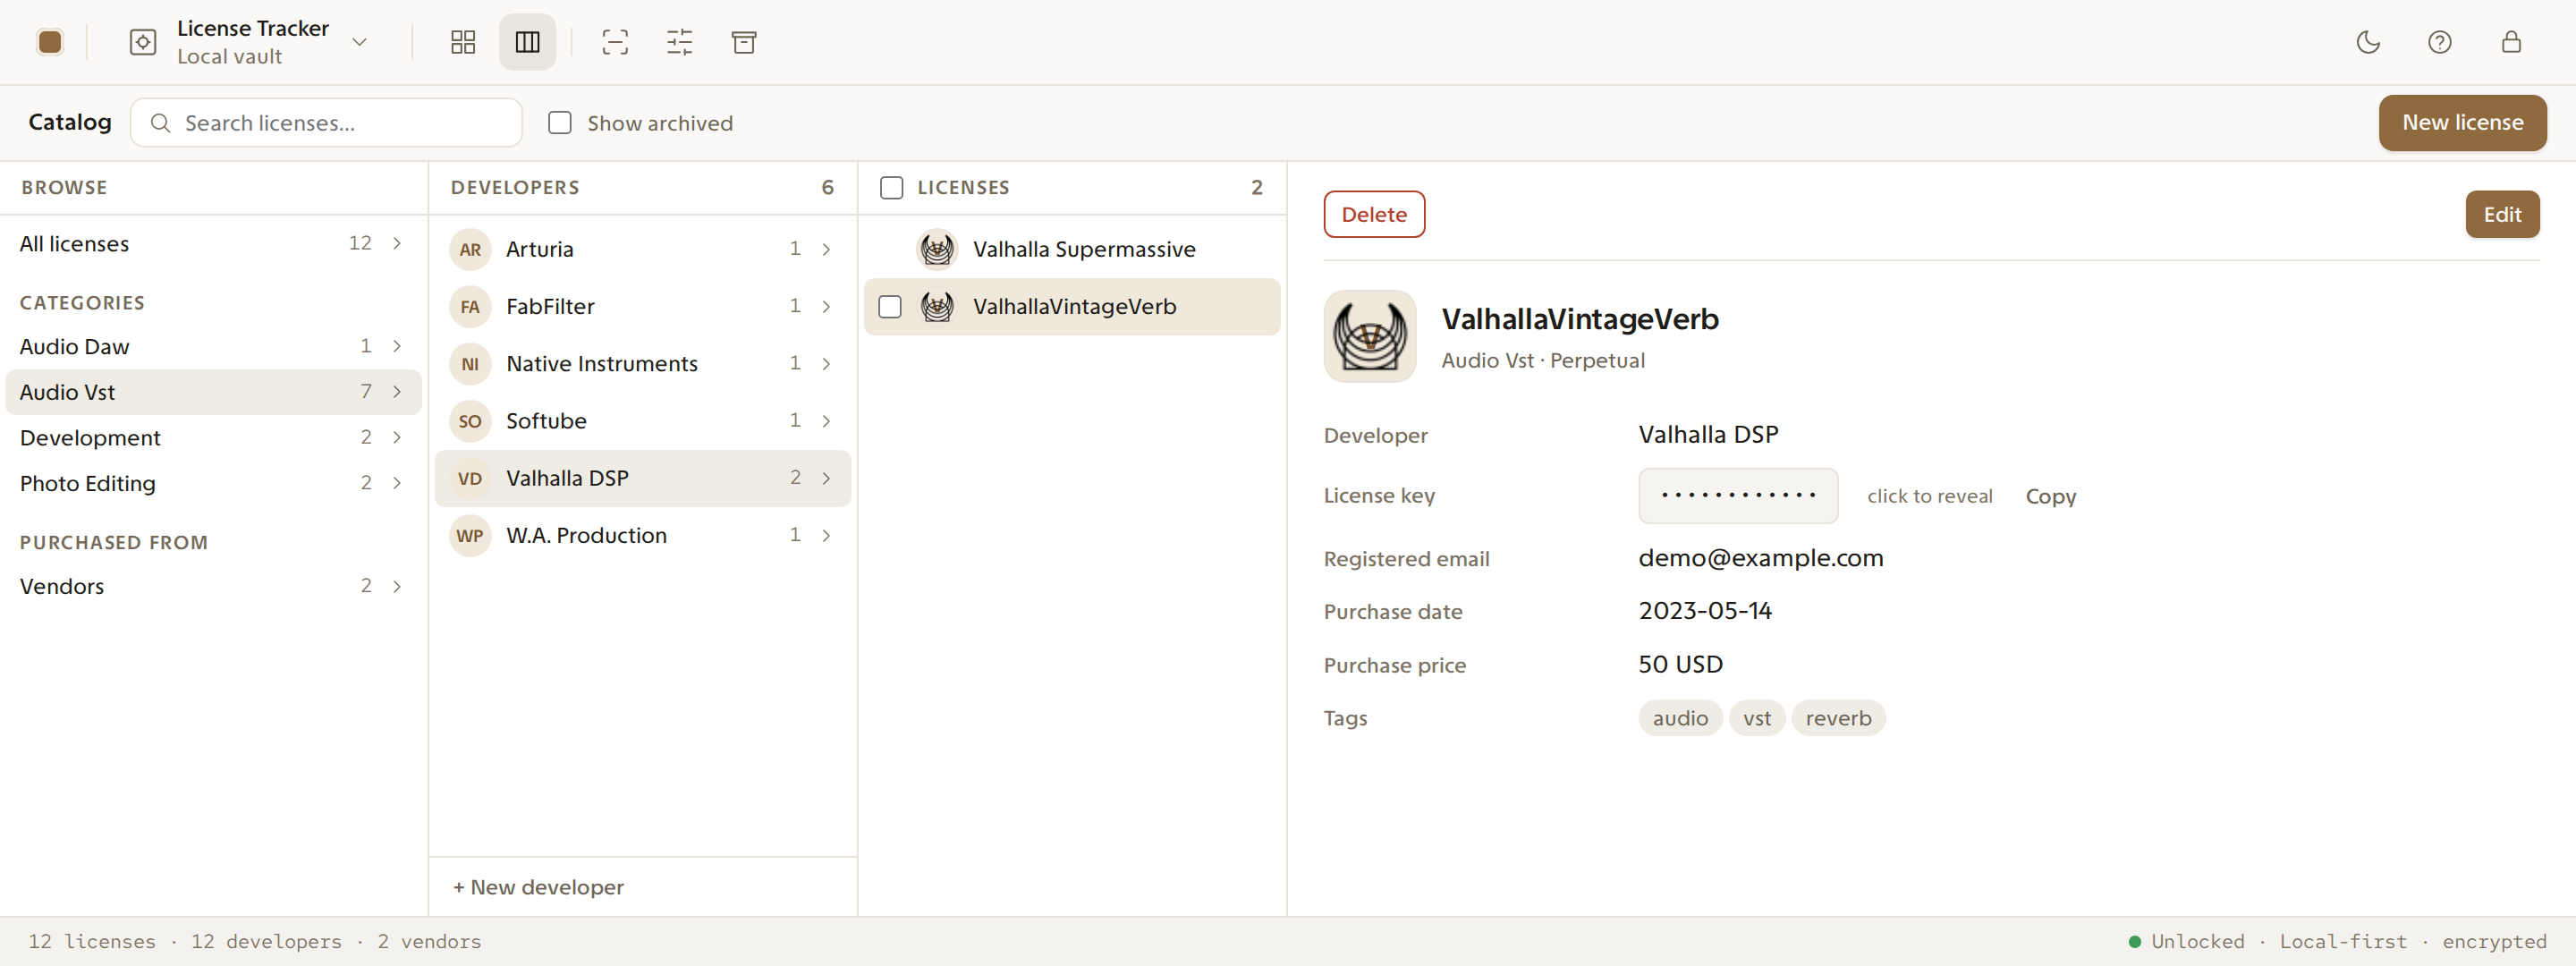Click the brown app logo square
This screenshot has height=966, width=2576.
[49, 42]
